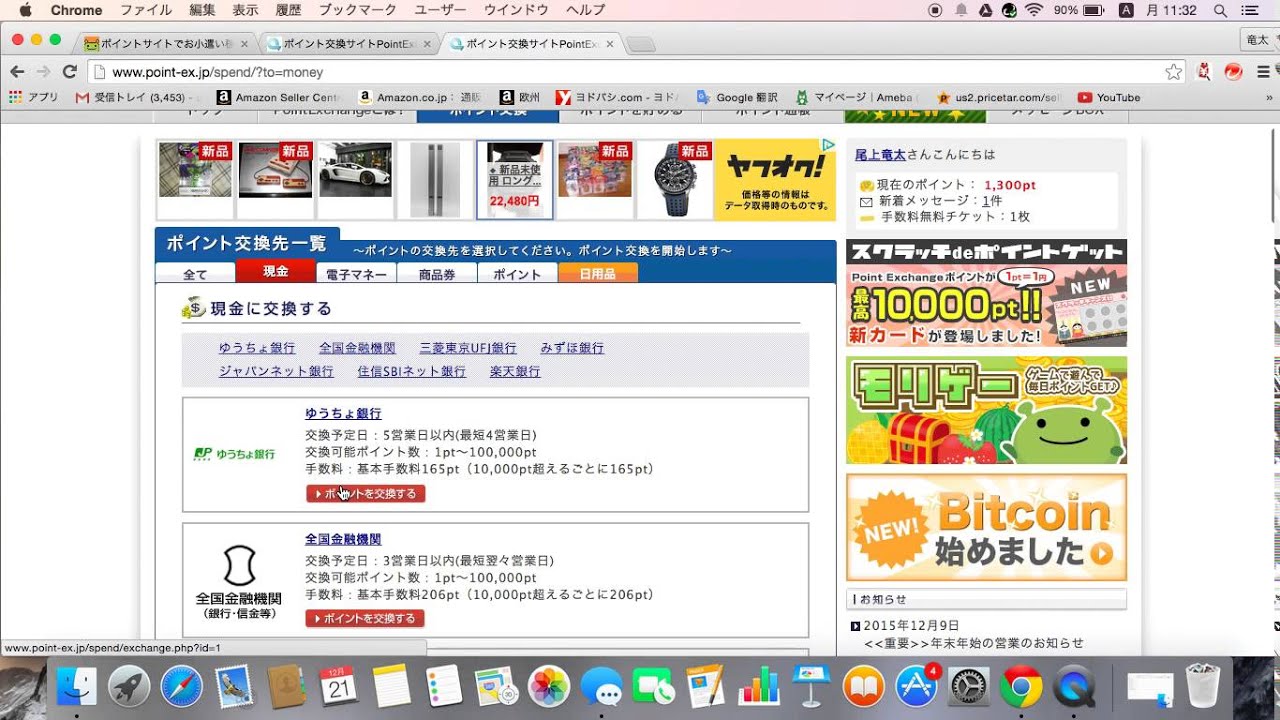Image resolution: width=1280 pixels, height=720 pixels.
Task: Click the ヤフオク! ad banner
Action: click(x=775, y=180)
